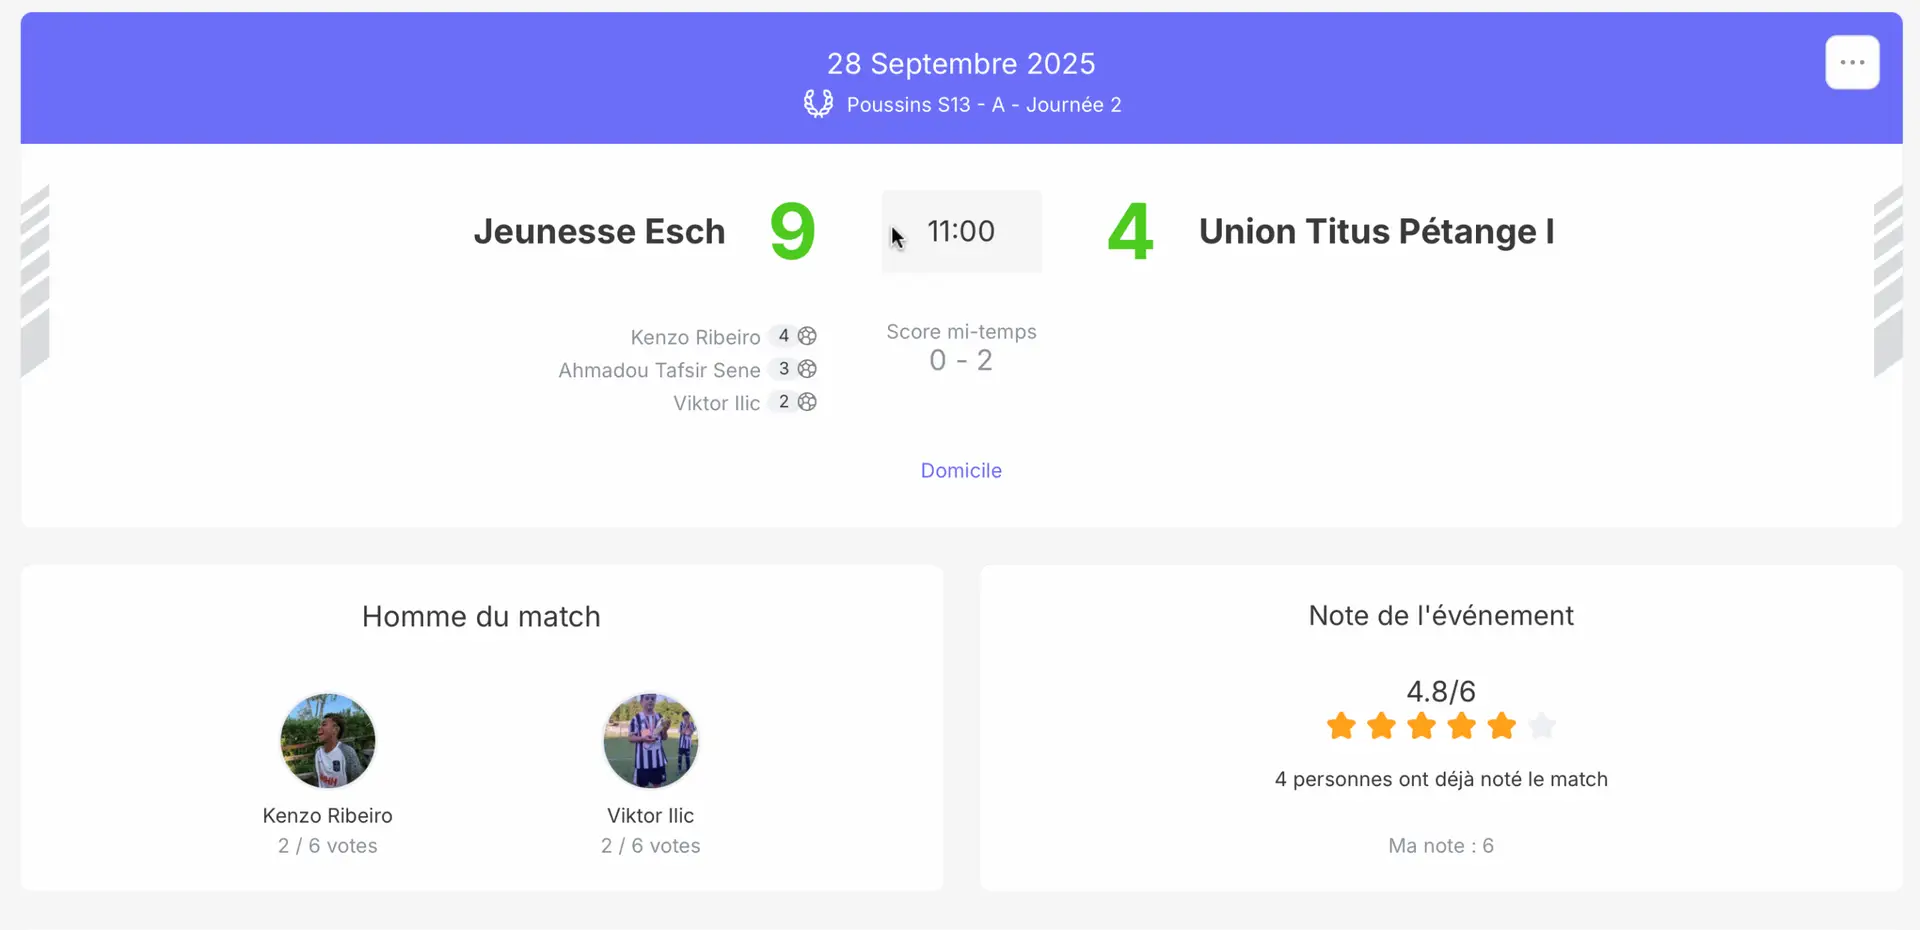This screenshot has width=1920, height=930.
Task: Select the Union Titus Pétange I team name
Action: pos(1376,232)
